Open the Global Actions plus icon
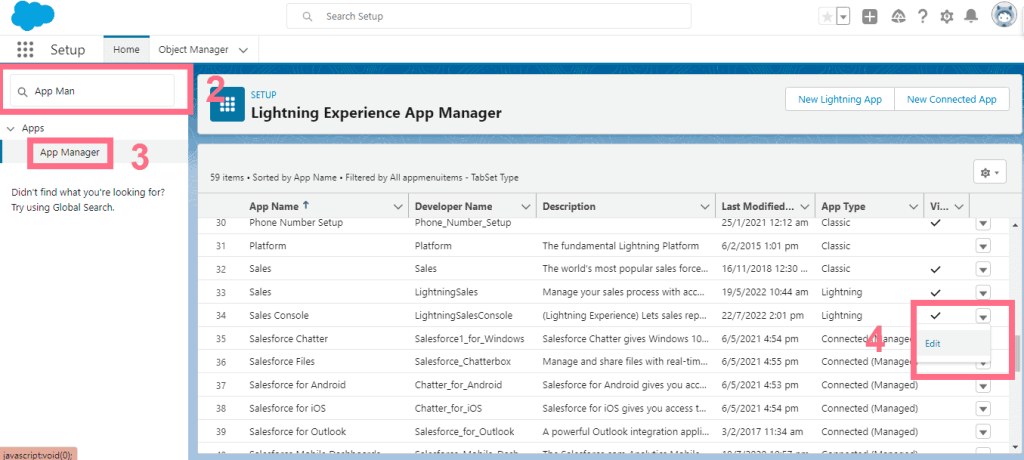Screen dimensions: 1024x460 870,17
